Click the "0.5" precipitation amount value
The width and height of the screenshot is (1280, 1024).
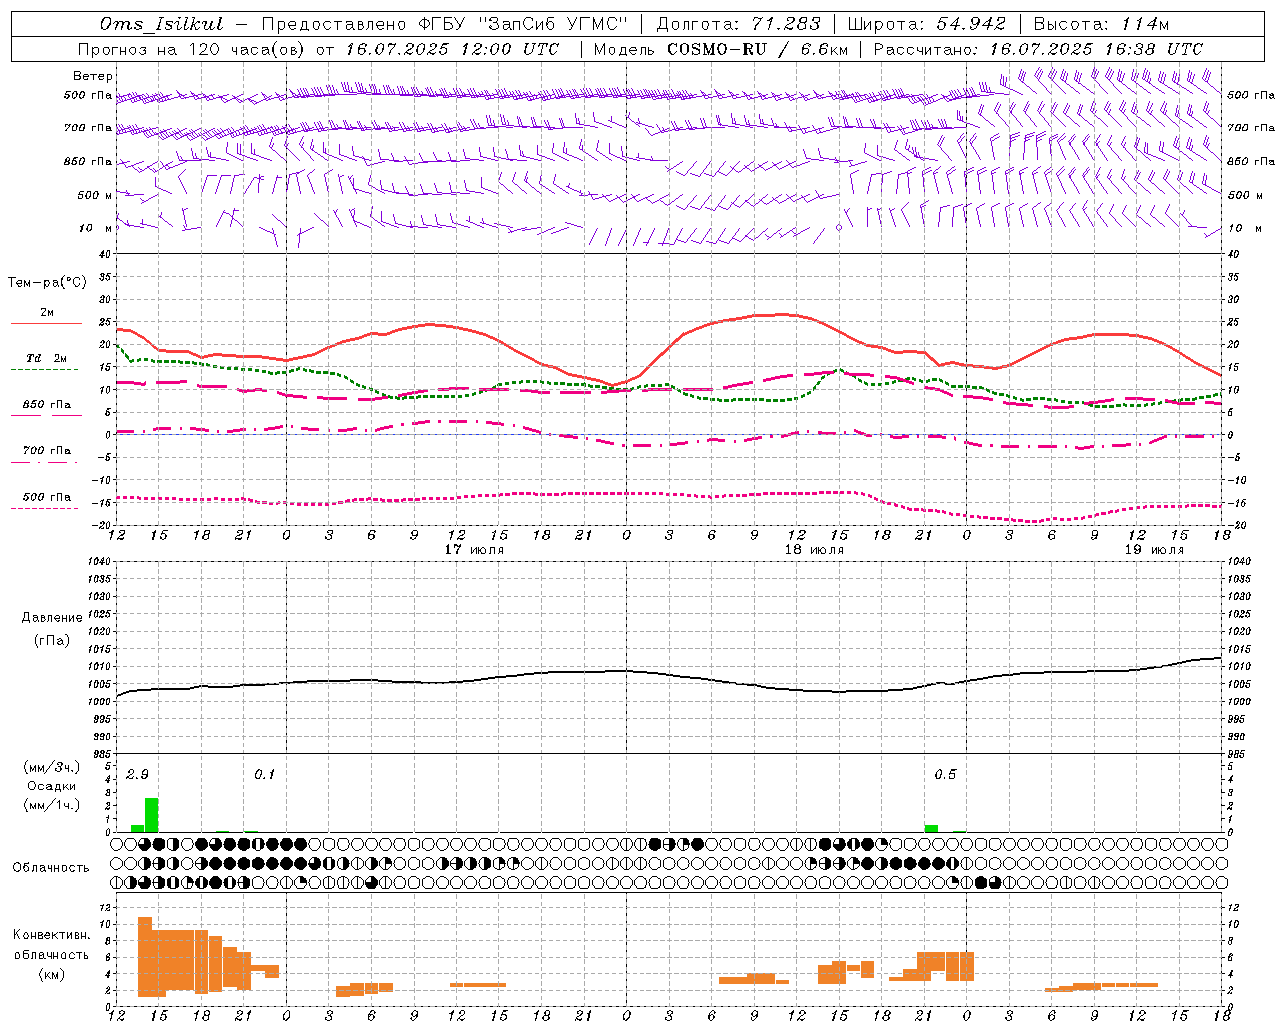945,775
